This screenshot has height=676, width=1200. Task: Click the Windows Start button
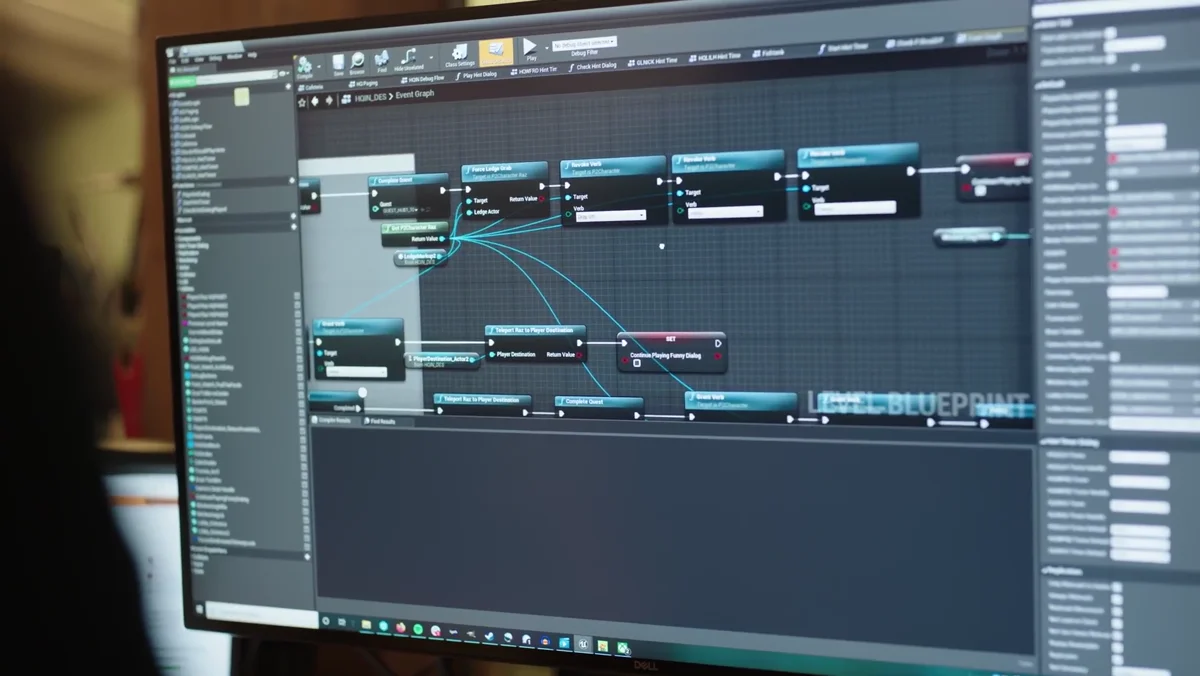click(200, 608)
